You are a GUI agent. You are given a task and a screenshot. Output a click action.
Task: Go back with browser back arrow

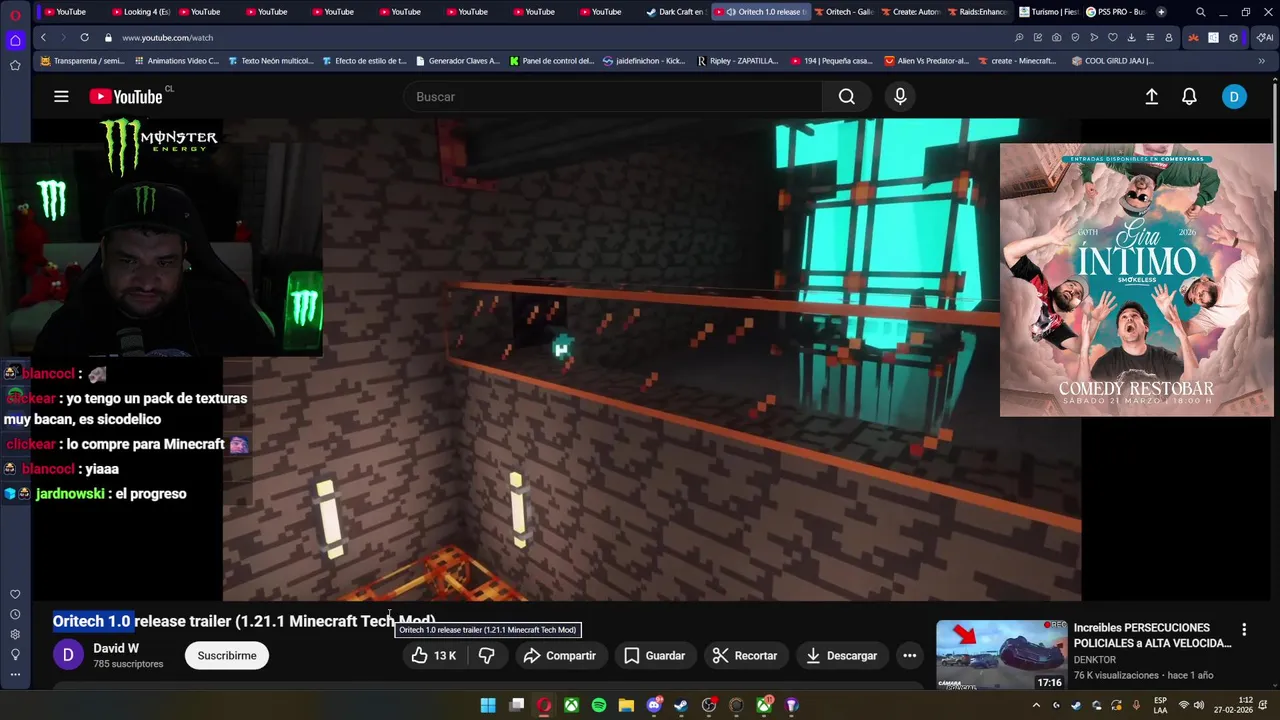(43, 37)
